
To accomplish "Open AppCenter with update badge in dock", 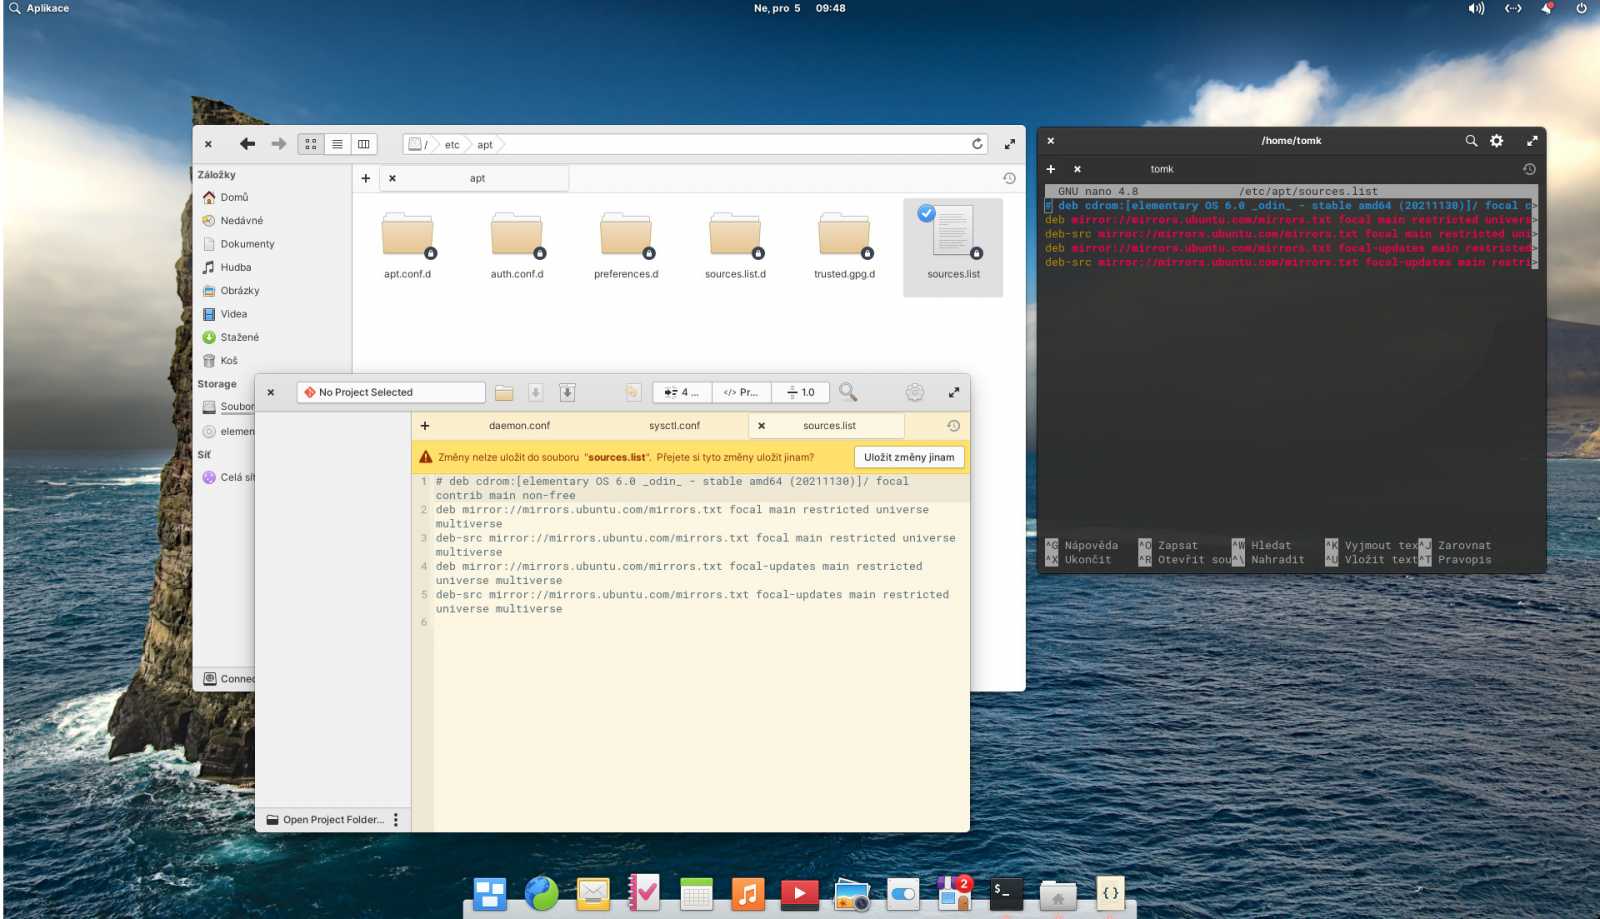I will point(954,893).
